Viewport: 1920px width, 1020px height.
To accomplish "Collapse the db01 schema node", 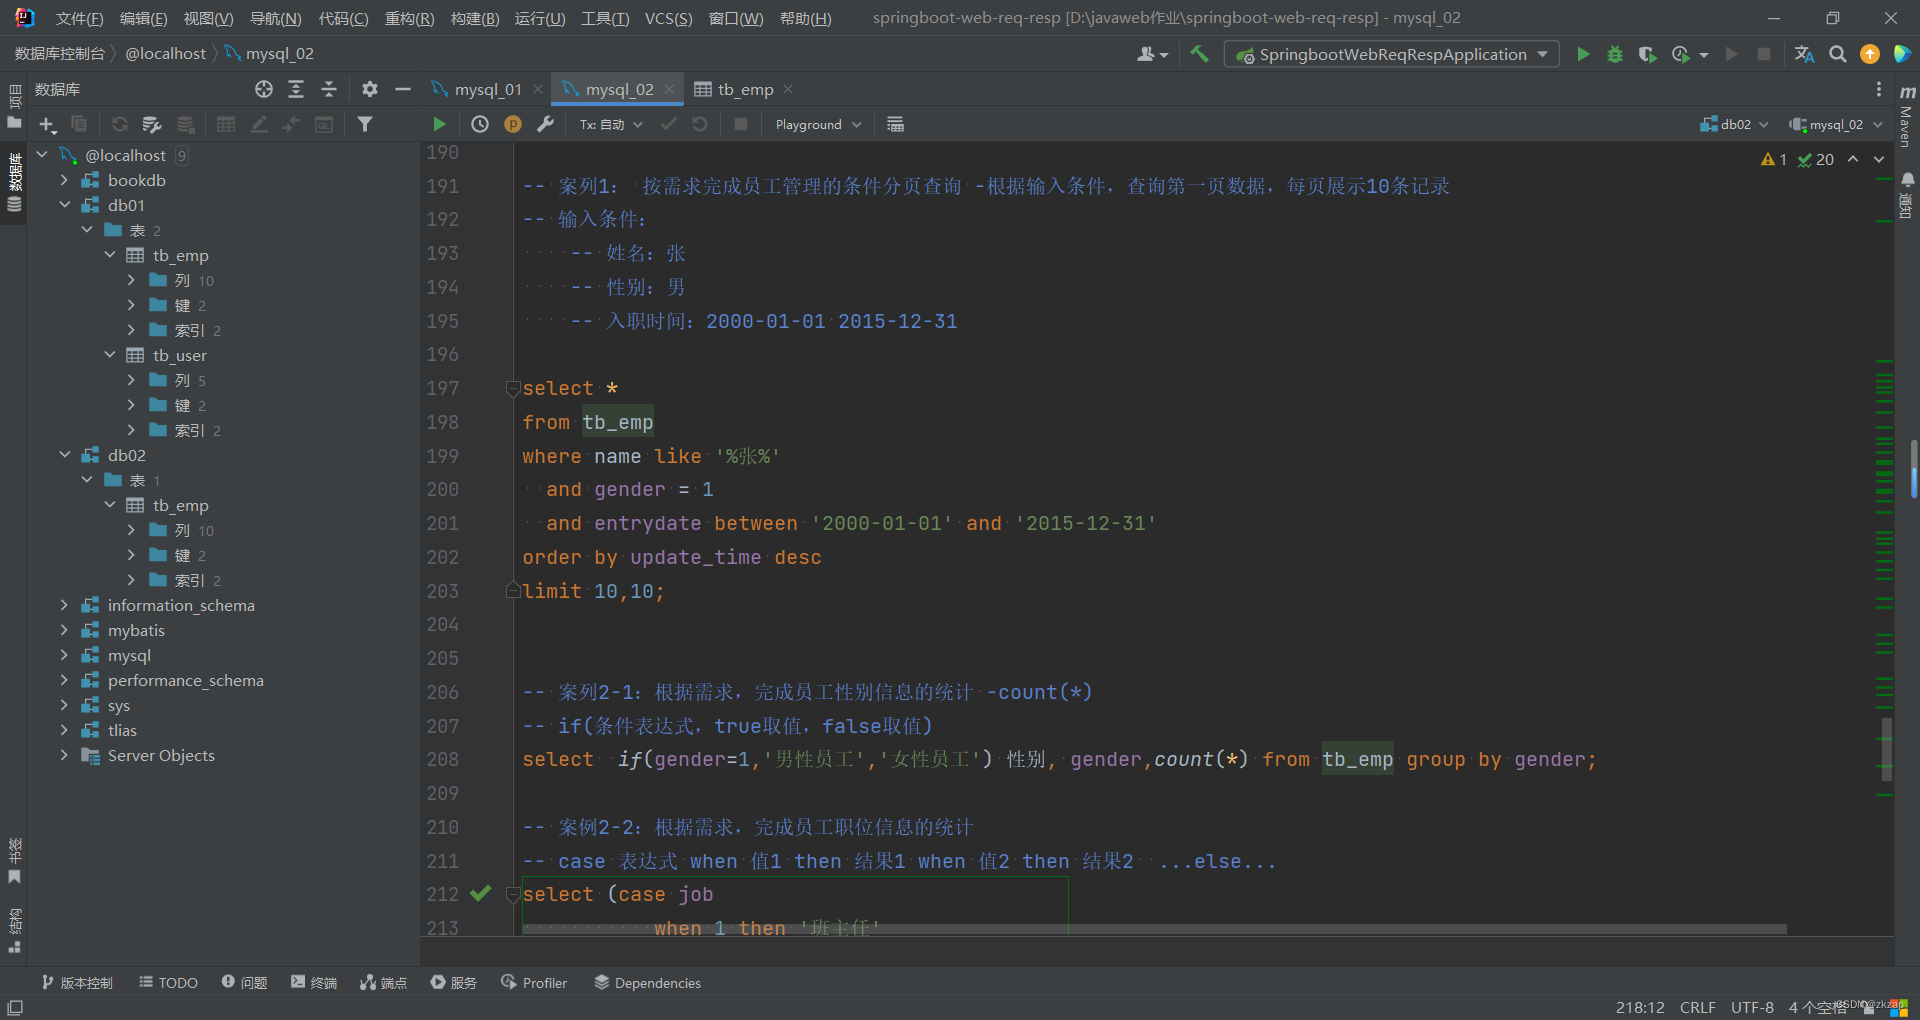I will coord(65,205).
